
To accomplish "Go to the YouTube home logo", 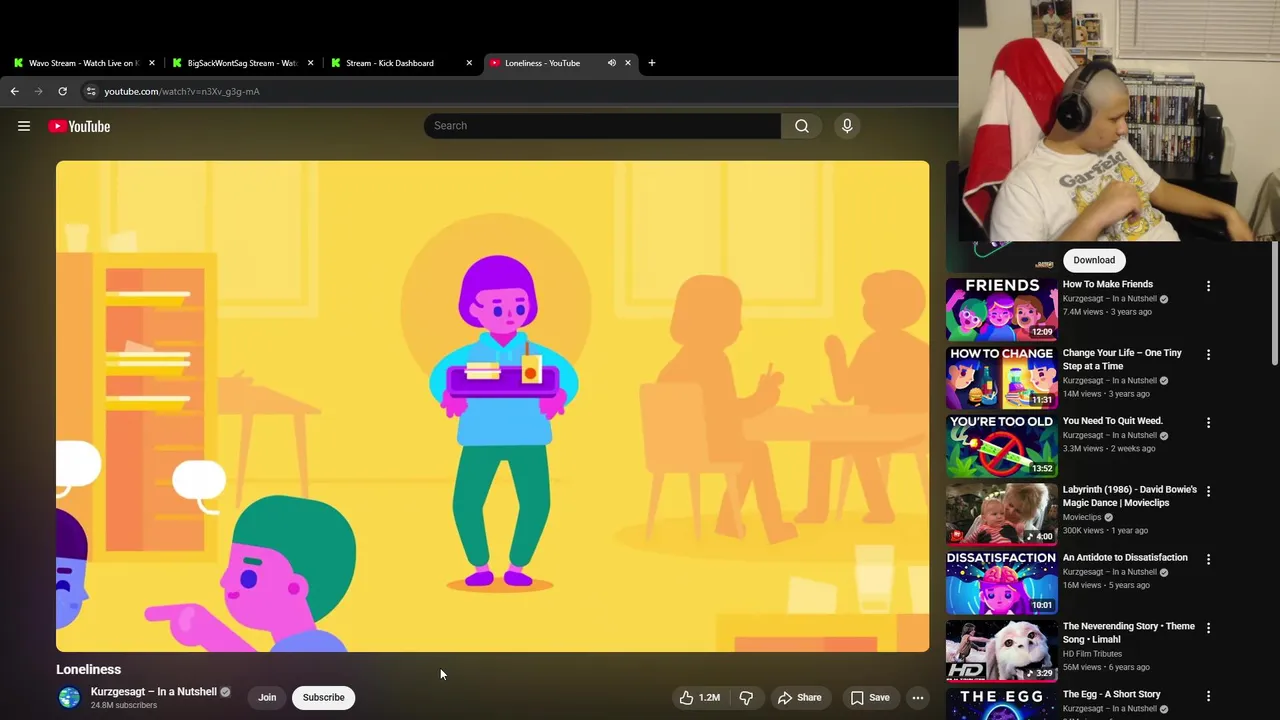I will pyautogui.click(x=79, y=126).
